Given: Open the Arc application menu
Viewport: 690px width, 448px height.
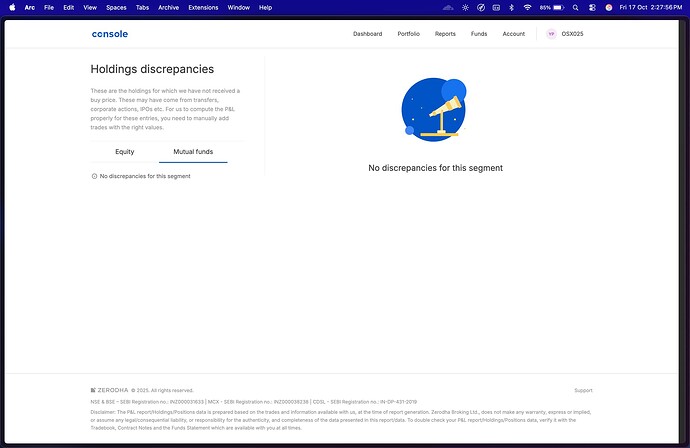Looking at the screenshot, I should [30, 7].
